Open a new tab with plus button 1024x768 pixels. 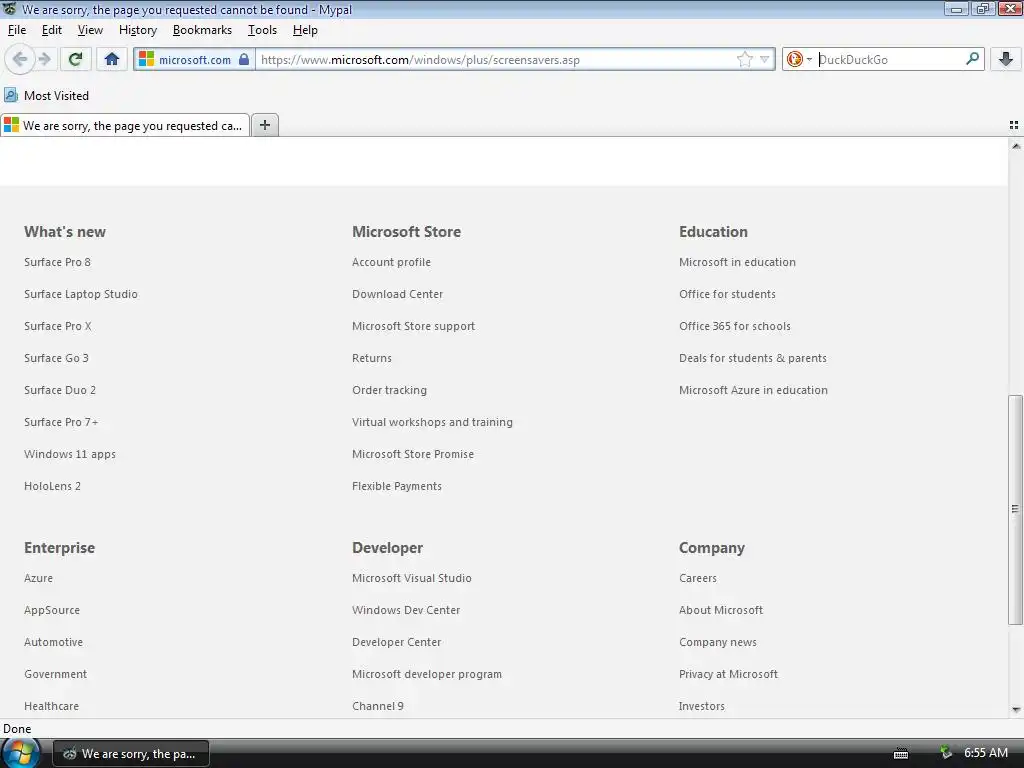[x=264, y=125]
